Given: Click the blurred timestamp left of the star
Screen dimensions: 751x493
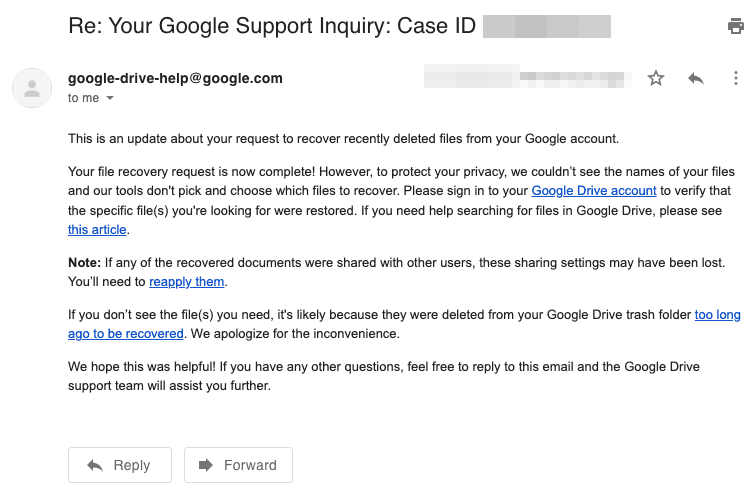Looking at the screenshot, I should [x=528, y=76].
